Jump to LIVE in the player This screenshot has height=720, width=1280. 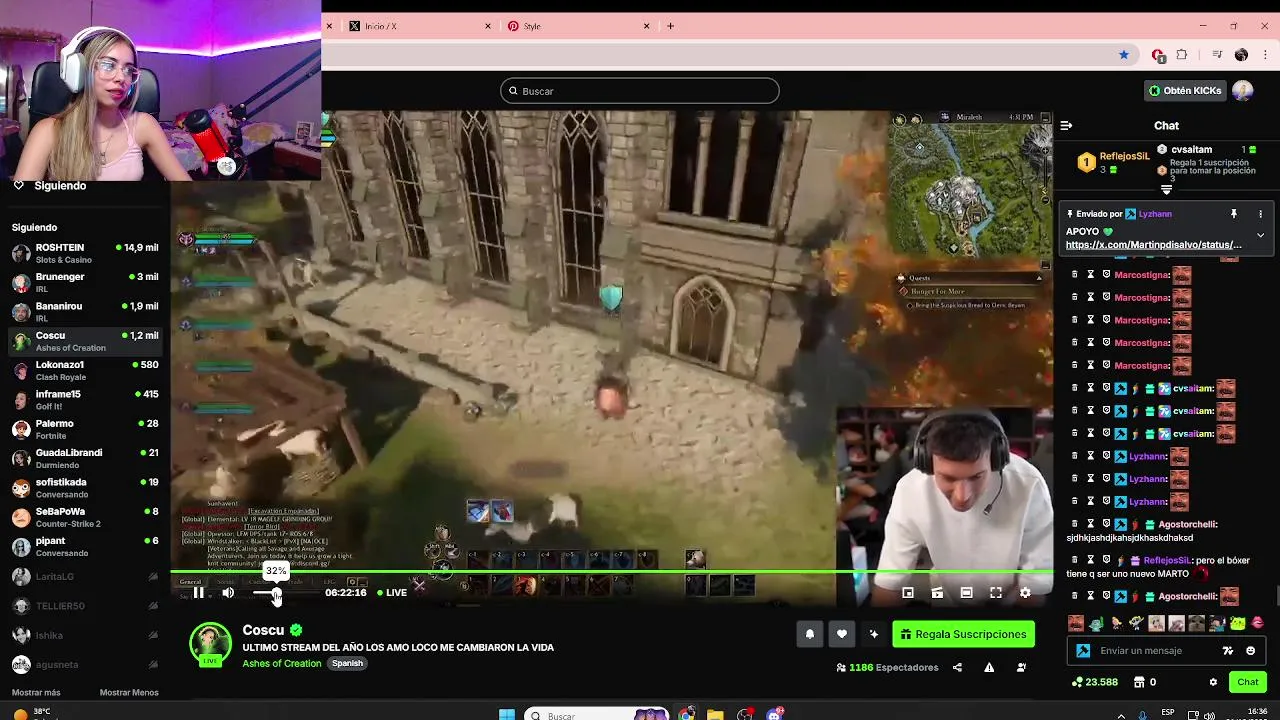392,593
